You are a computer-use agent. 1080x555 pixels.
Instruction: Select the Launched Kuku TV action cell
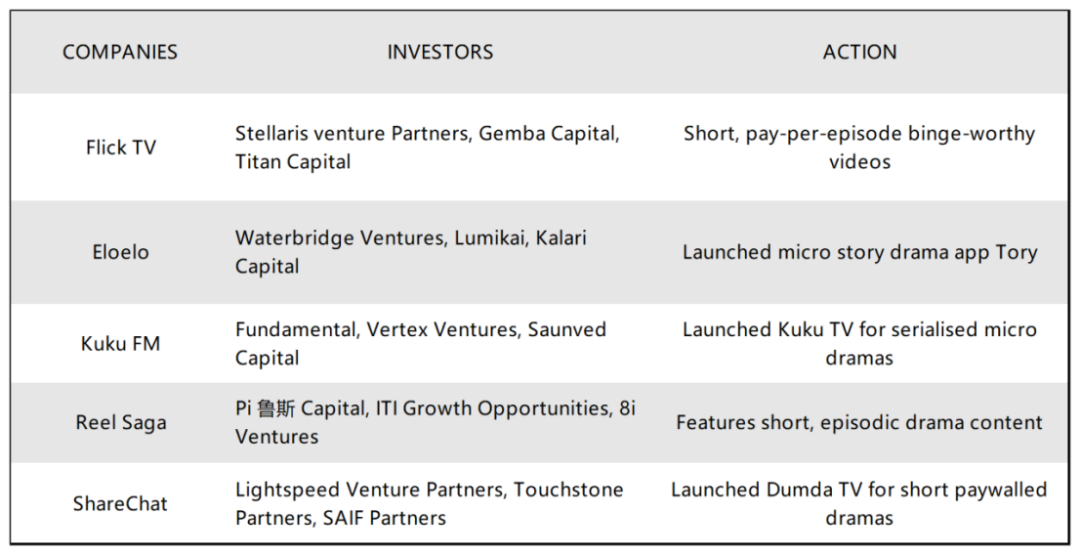pos(859,343)
